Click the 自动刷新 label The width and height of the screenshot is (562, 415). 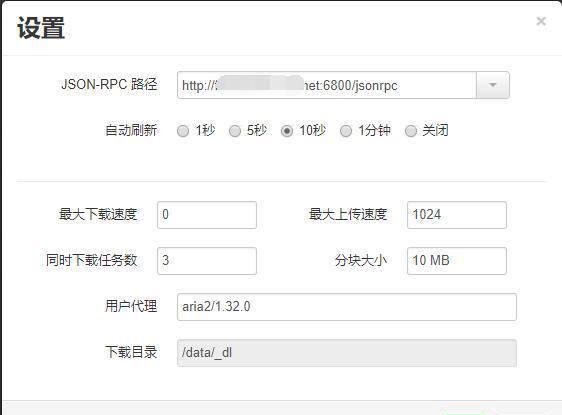point(131,130)
